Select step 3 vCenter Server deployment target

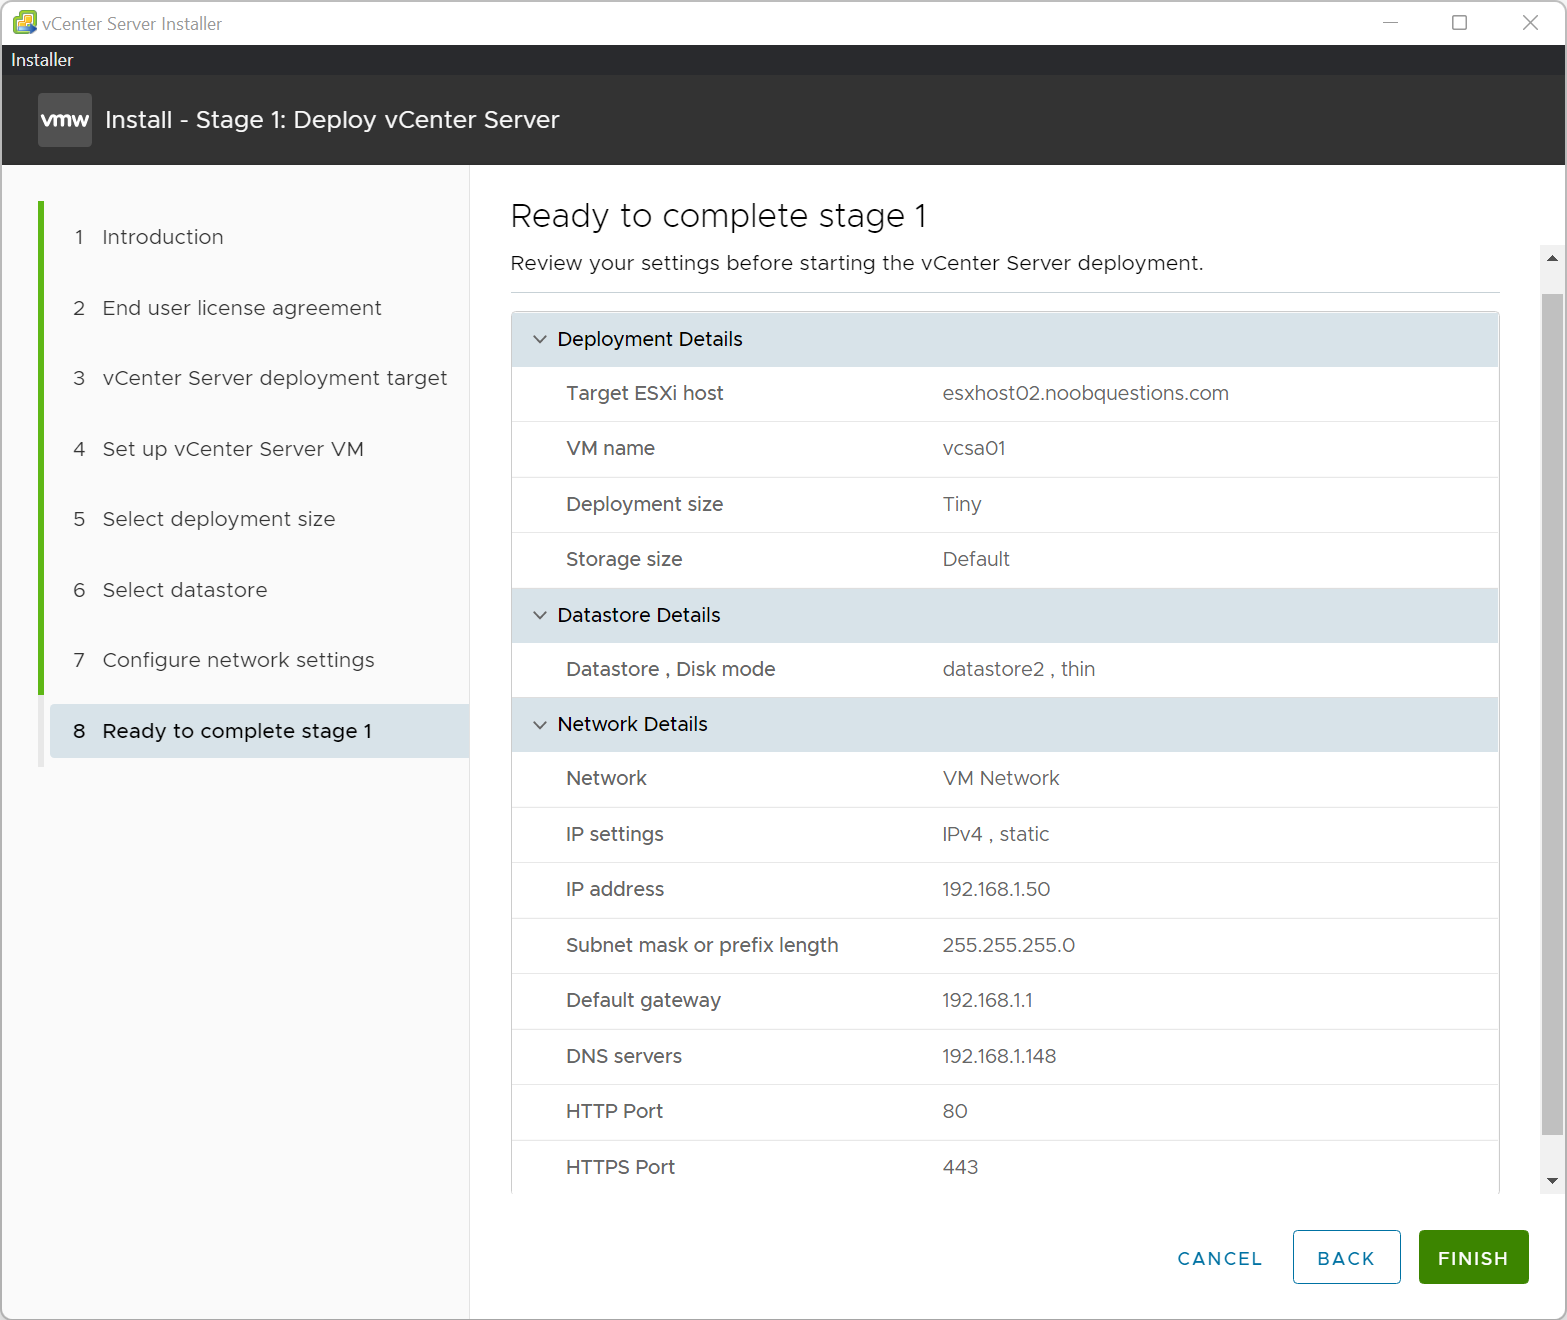point(274,378)
